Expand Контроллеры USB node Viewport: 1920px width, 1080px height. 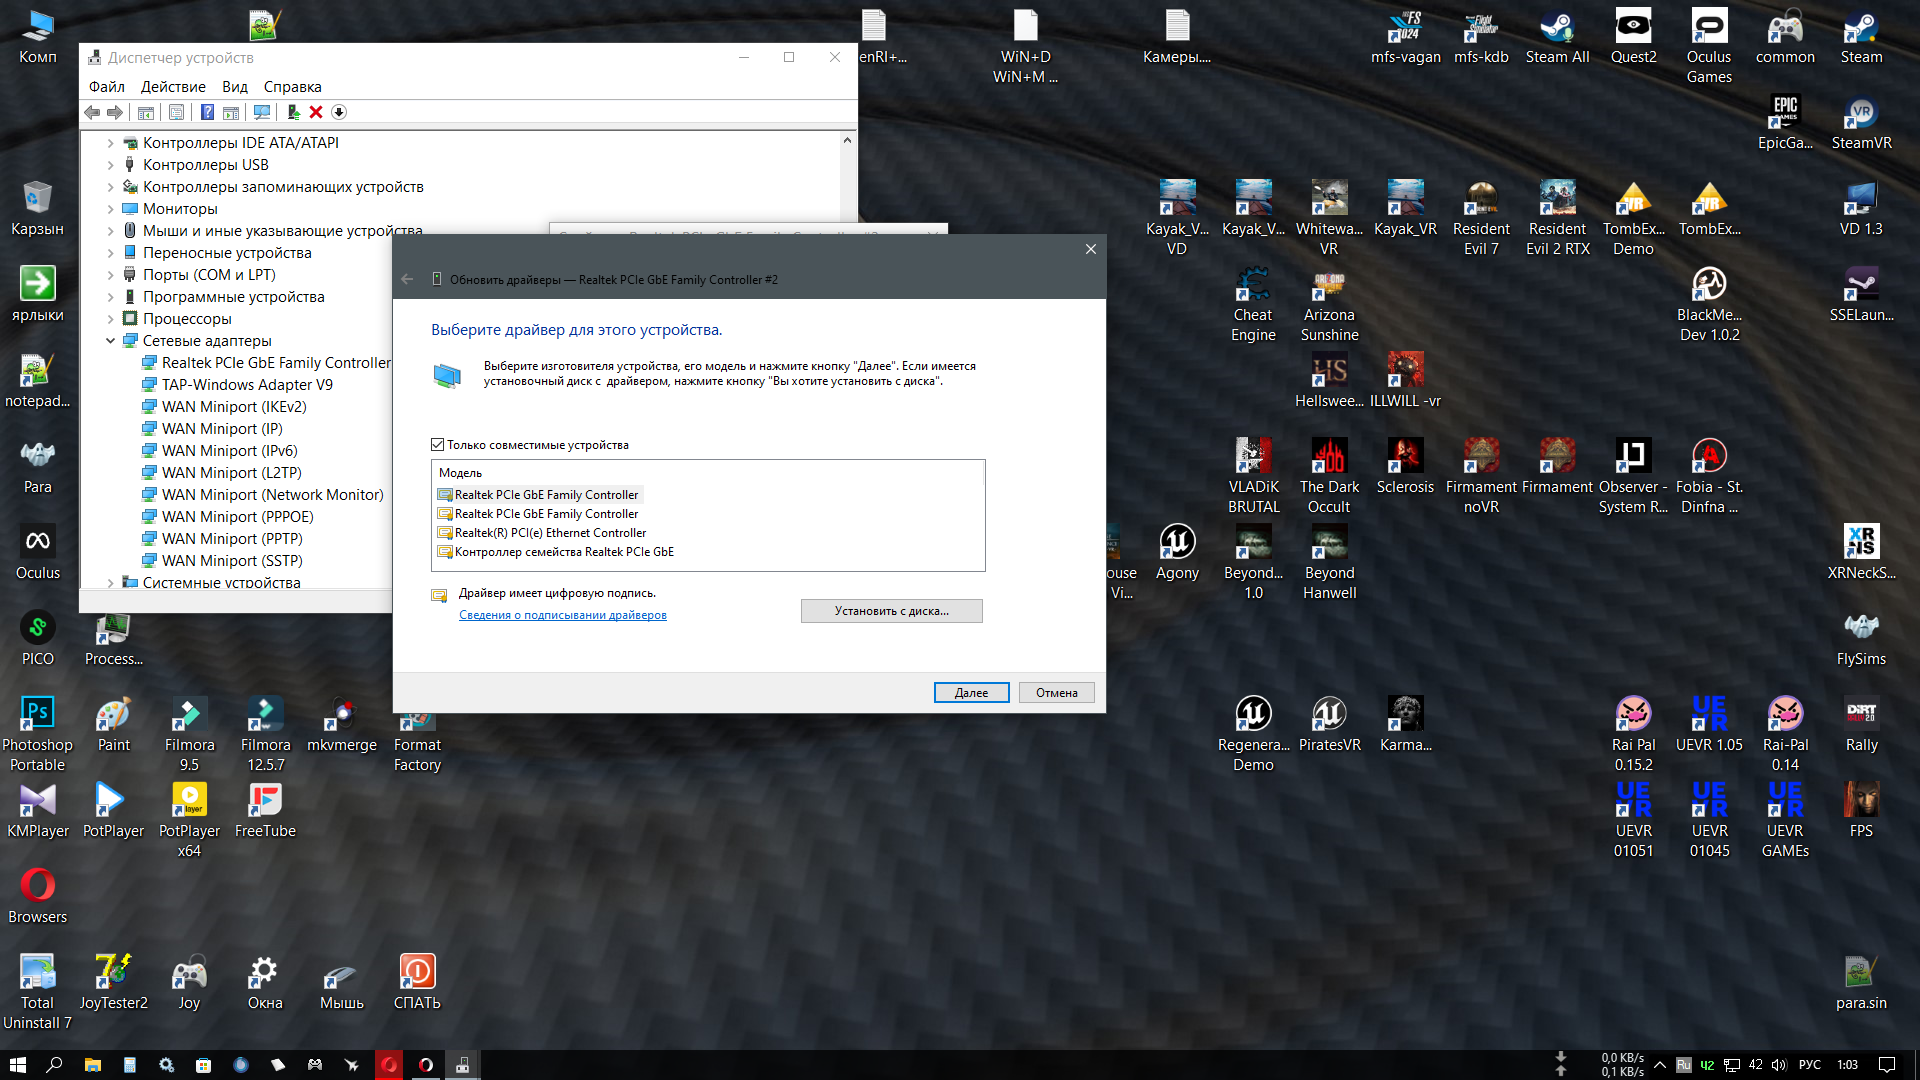coord(110,165)
